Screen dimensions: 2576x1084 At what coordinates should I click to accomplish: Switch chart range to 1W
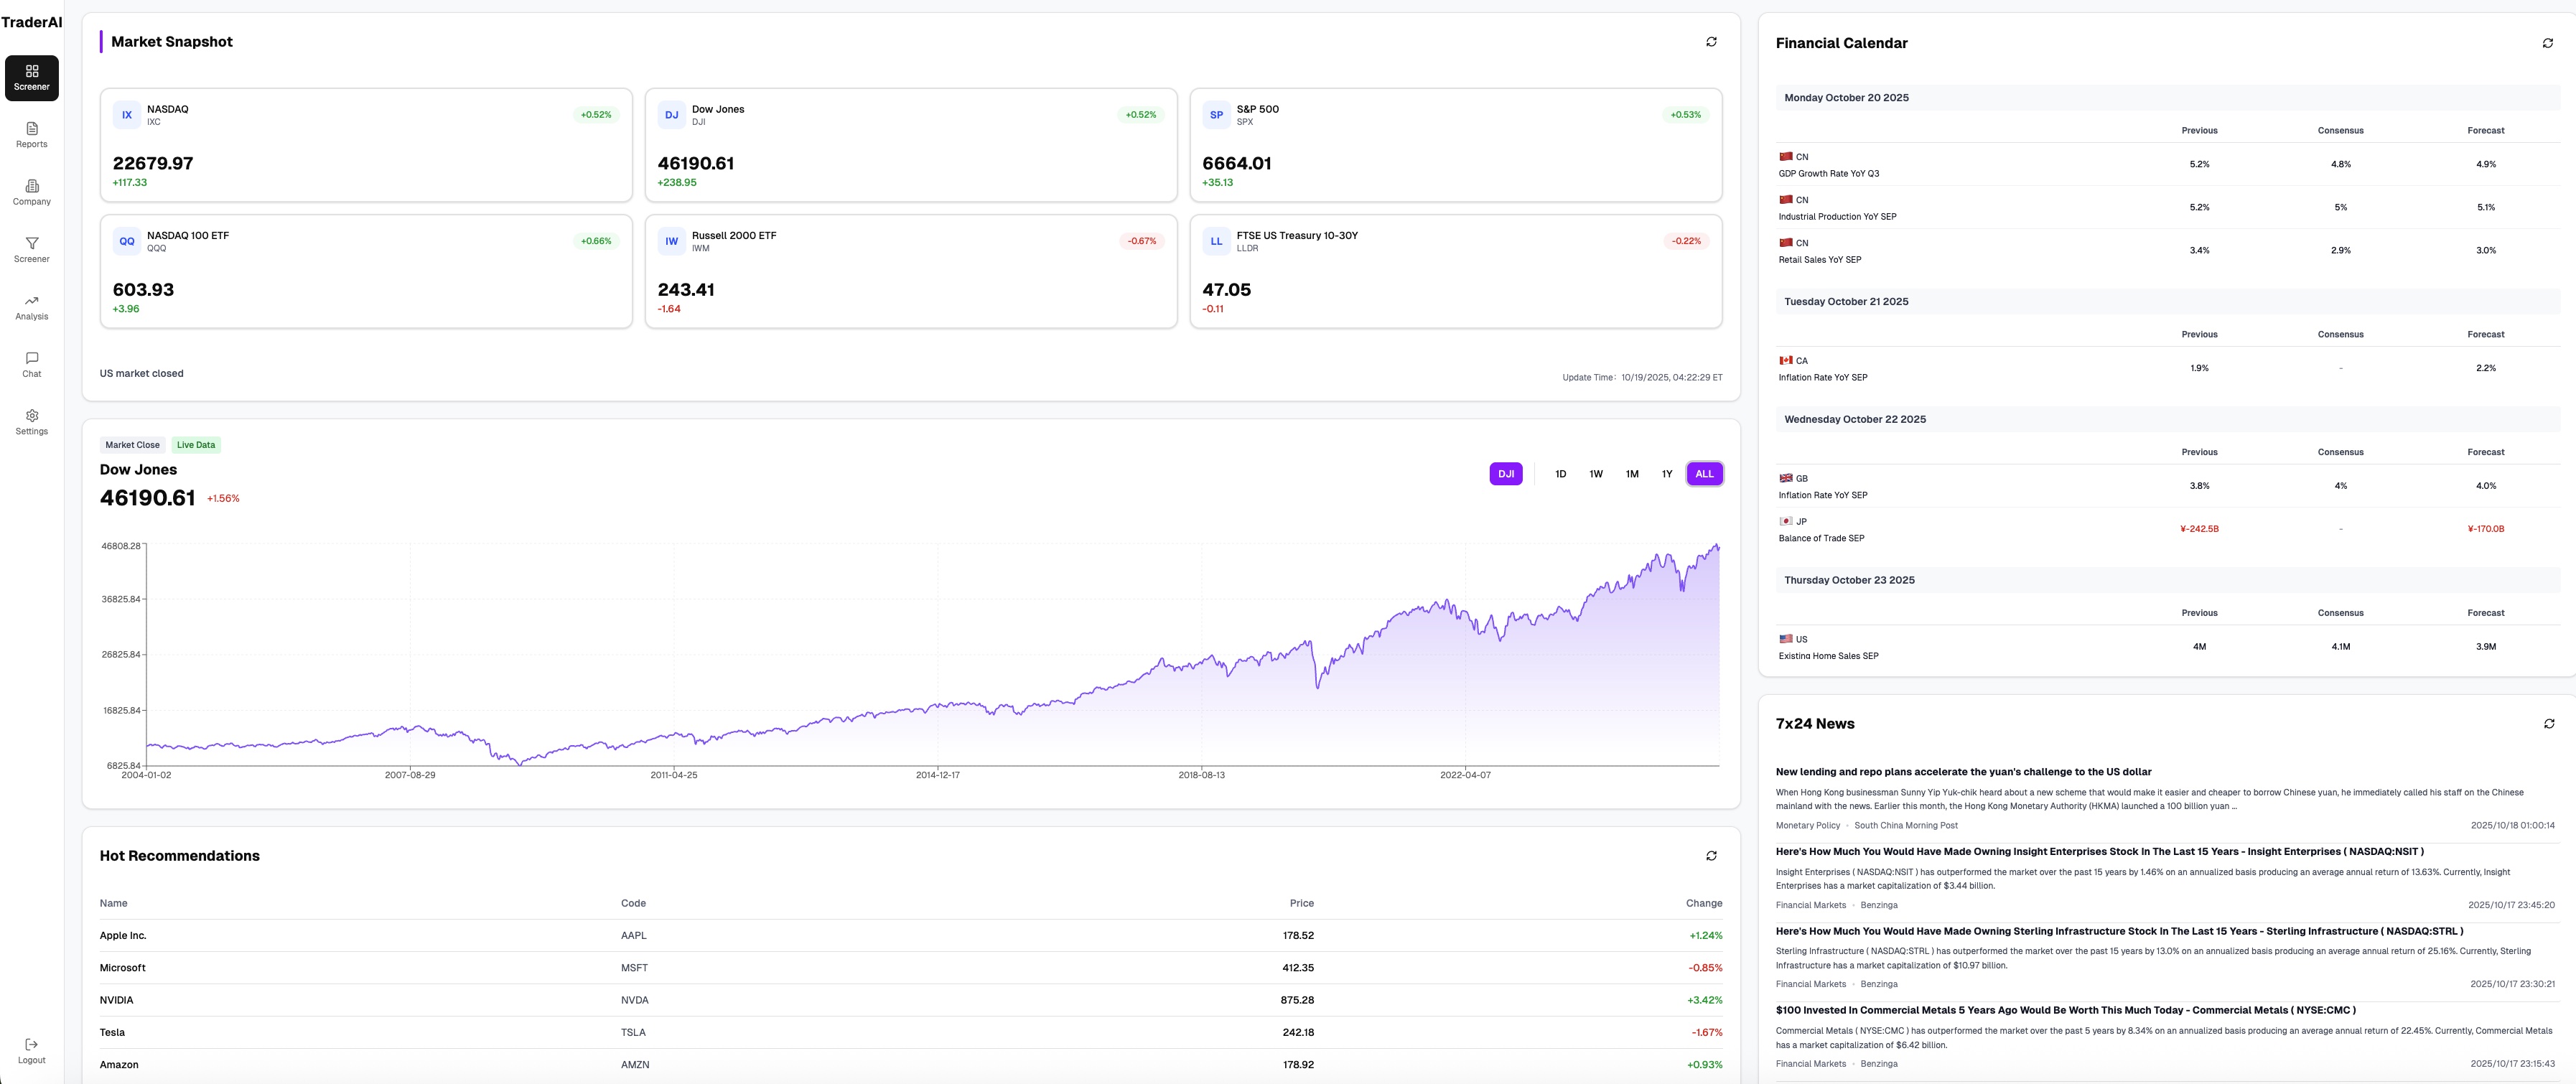[1596, 474]
